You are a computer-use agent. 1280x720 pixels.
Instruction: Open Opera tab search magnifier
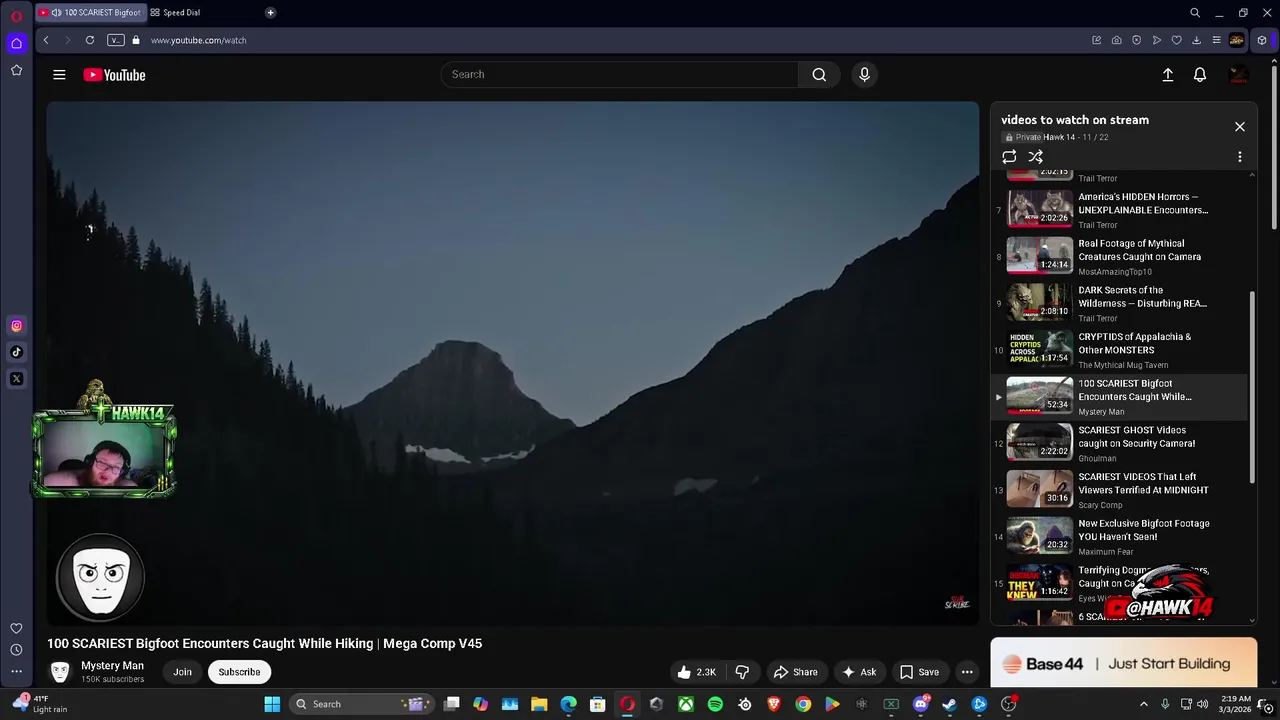click(1195, 13)
